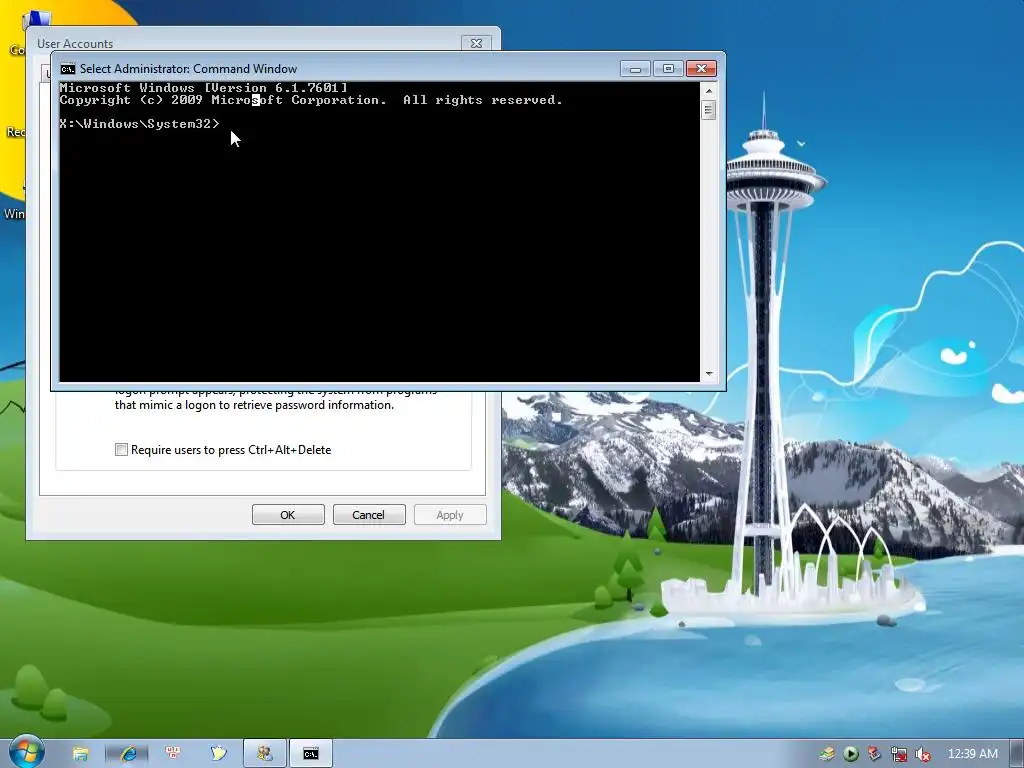Open the network status tray icon
Screen dimensions: 1024x768
tap(899, 754)
